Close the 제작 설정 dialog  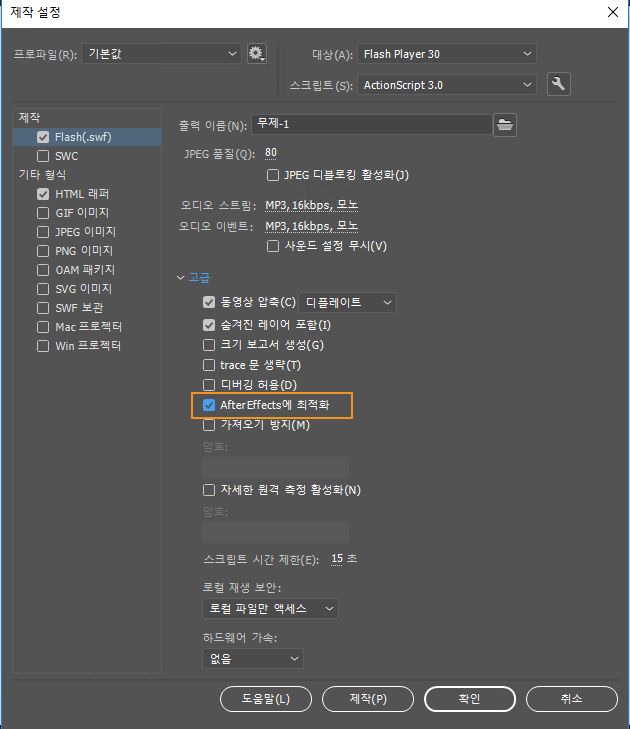pos(613,12)
